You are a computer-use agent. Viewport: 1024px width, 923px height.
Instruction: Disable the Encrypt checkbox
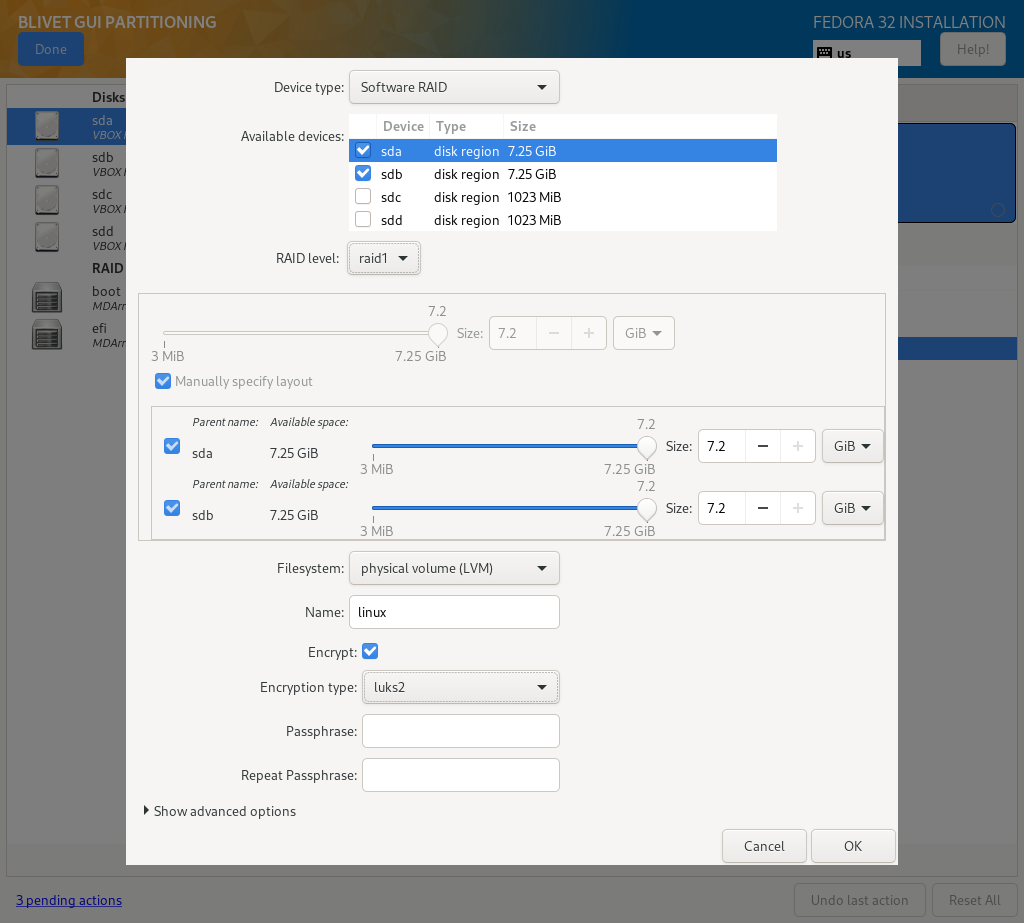(370, 651)
